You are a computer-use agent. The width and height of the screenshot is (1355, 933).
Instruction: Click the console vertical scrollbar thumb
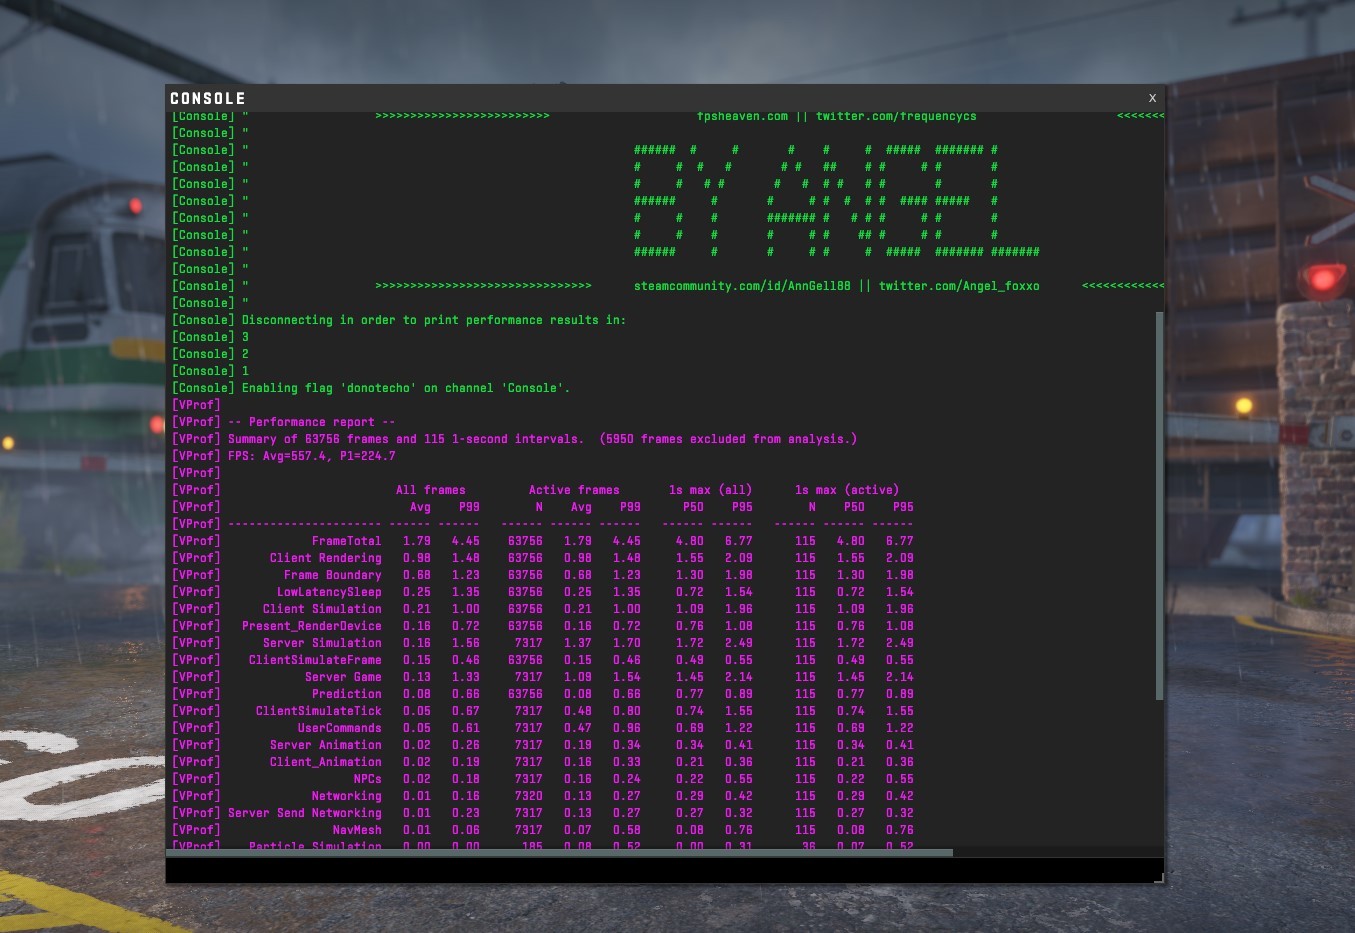1159,505
